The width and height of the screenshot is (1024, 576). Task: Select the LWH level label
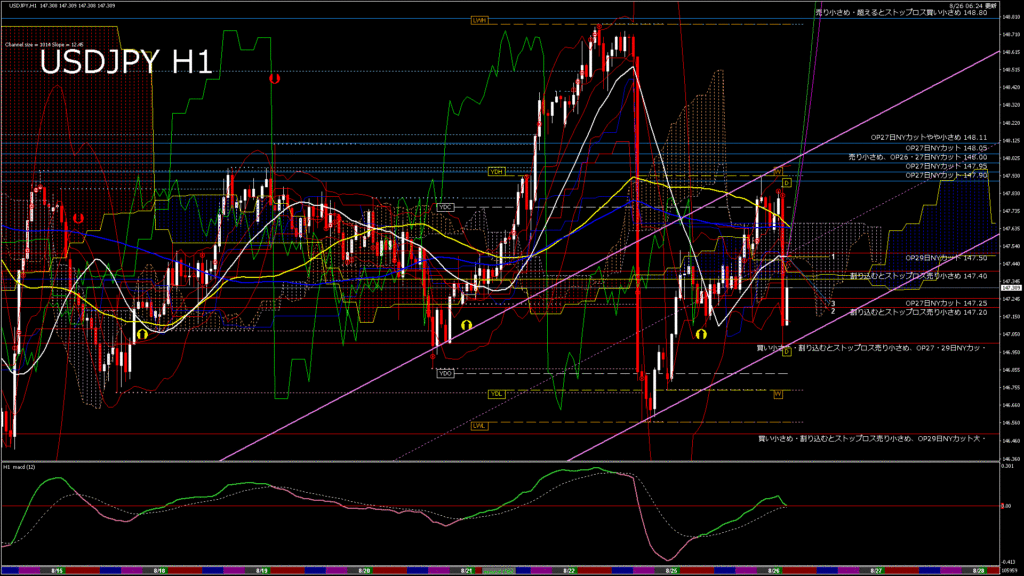click(x=479, y=20)
